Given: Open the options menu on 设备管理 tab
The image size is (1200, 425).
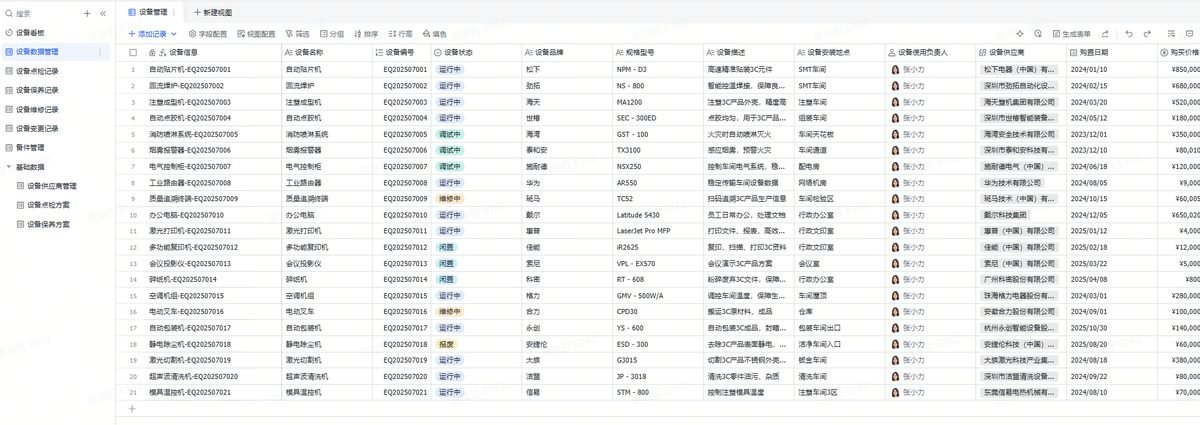Looking at the screenshot, I should [175, 12].
